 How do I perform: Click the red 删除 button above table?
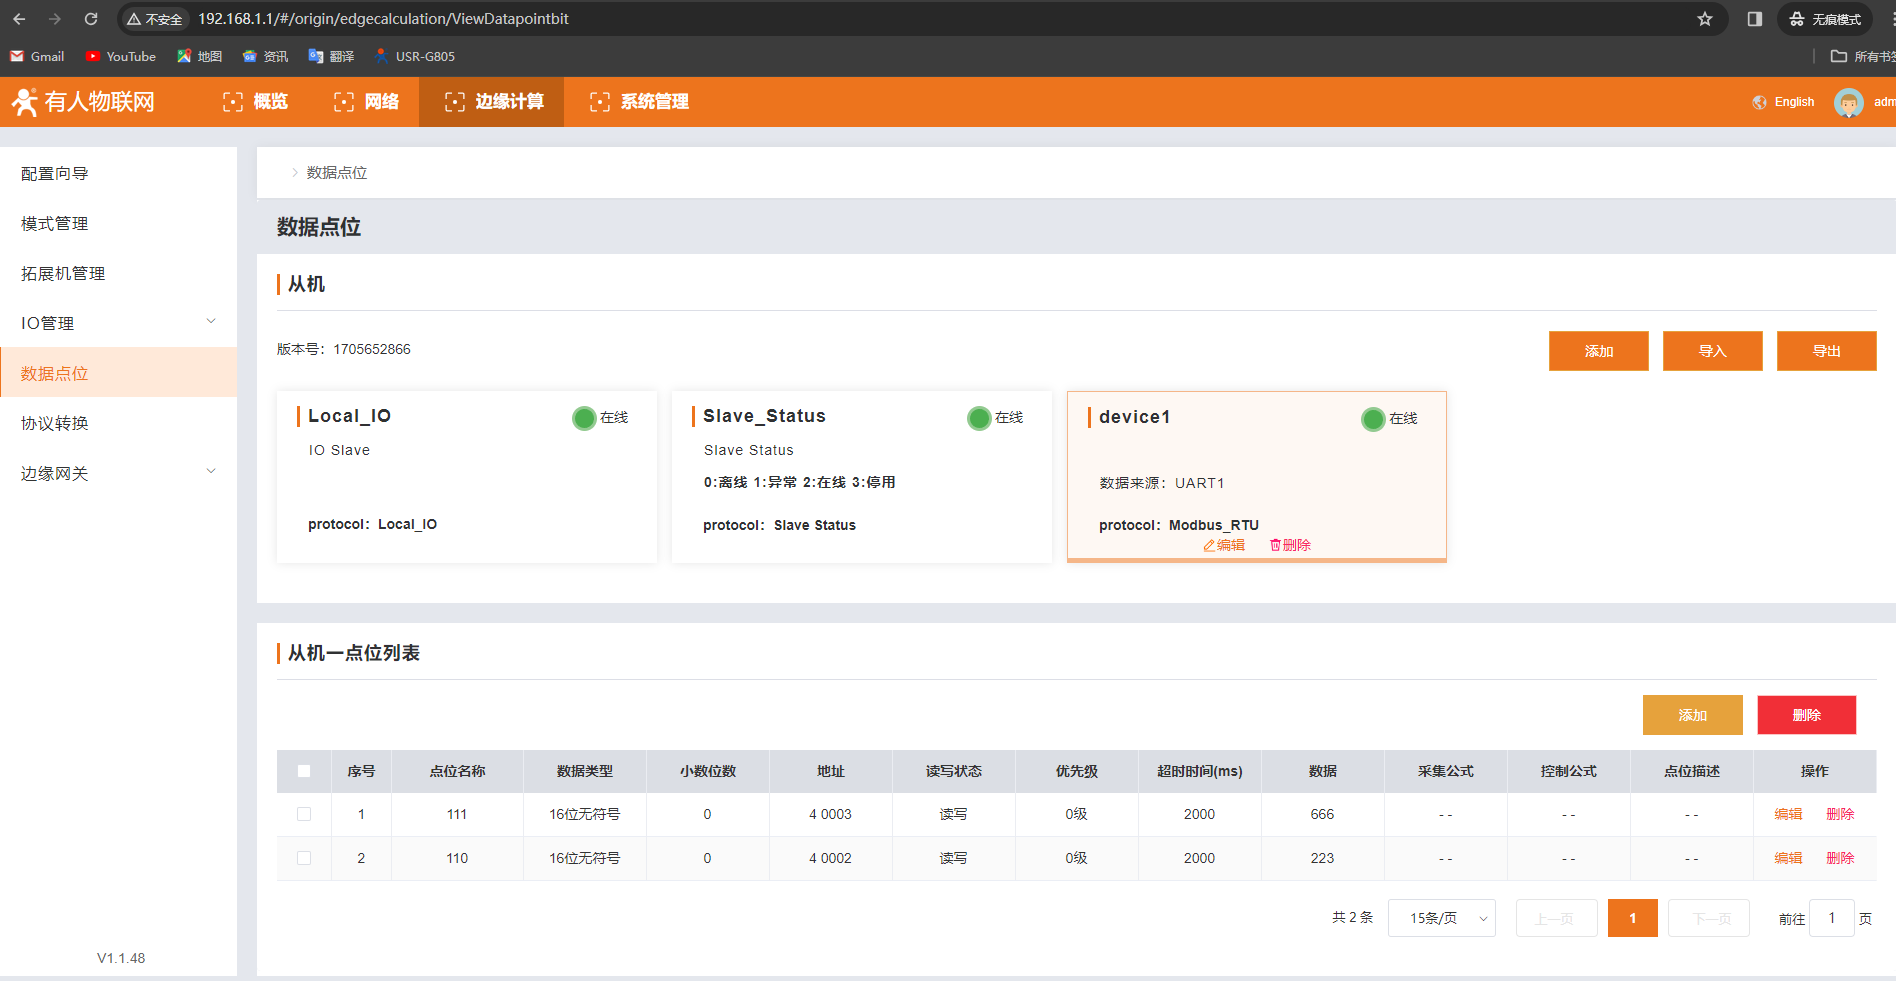(x=1806, y=715)
